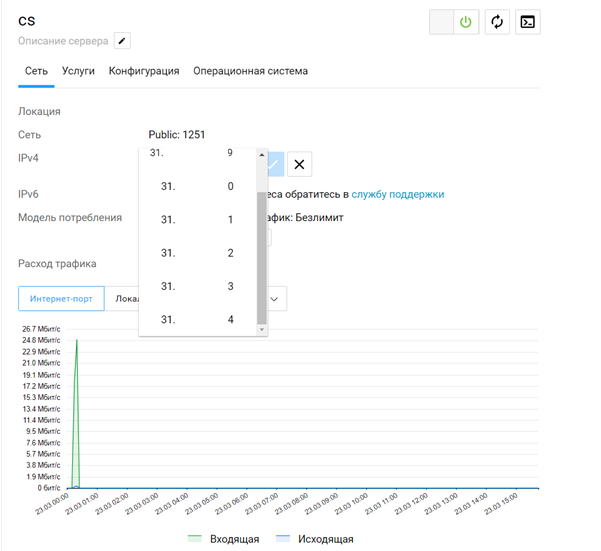
Task: Switch to the Услуги tab
Action: pos(78,71)
